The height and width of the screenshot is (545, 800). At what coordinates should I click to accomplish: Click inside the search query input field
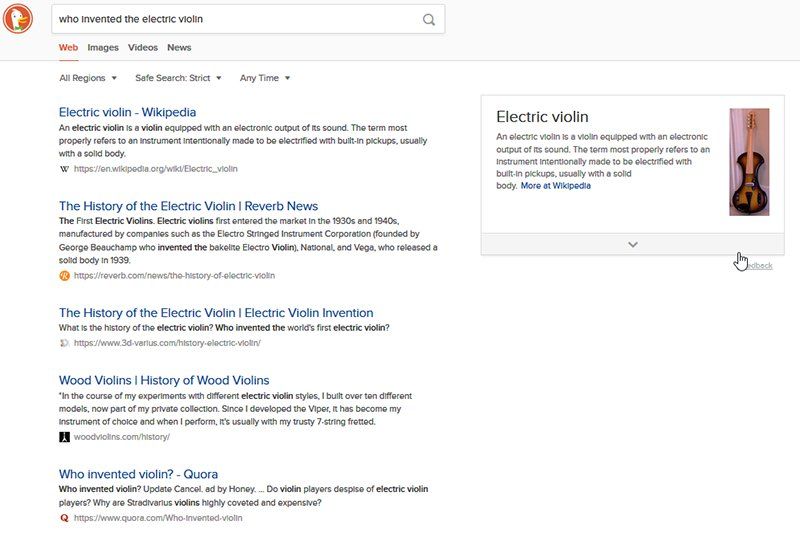click(x=235, y=19)
